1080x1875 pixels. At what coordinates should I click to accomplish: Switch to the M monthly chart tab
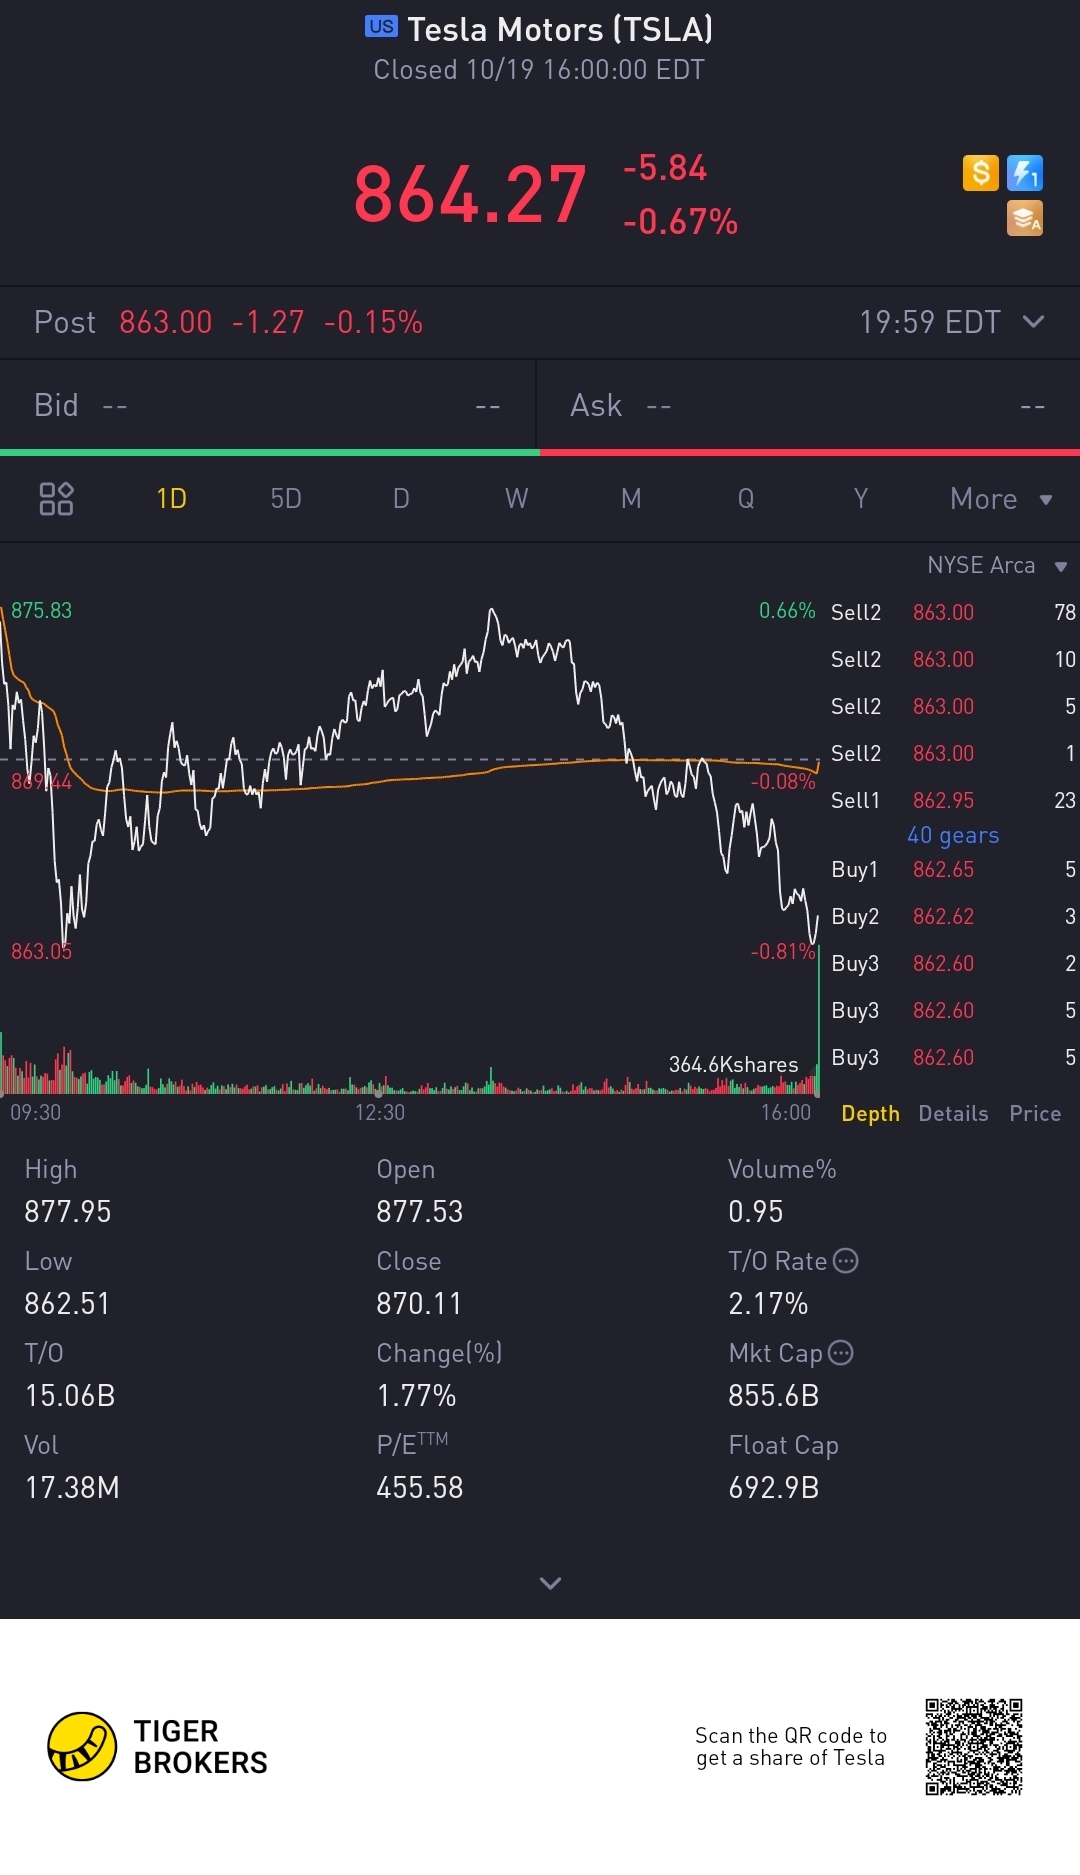point(631,498)
